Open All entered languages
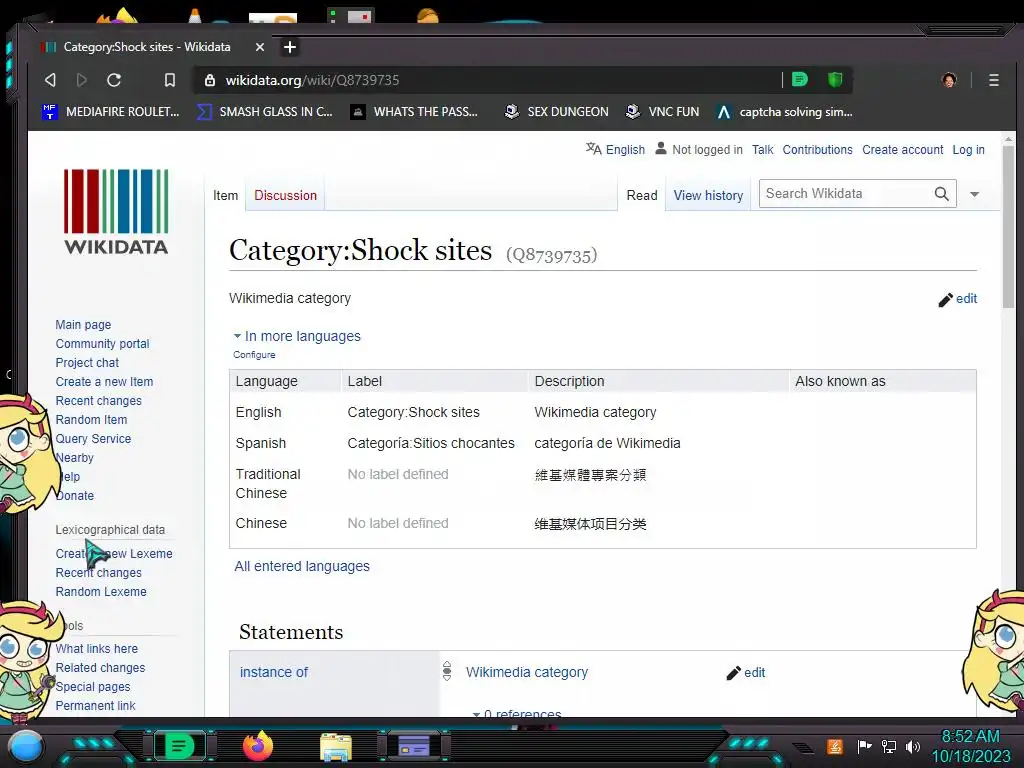 302,566
